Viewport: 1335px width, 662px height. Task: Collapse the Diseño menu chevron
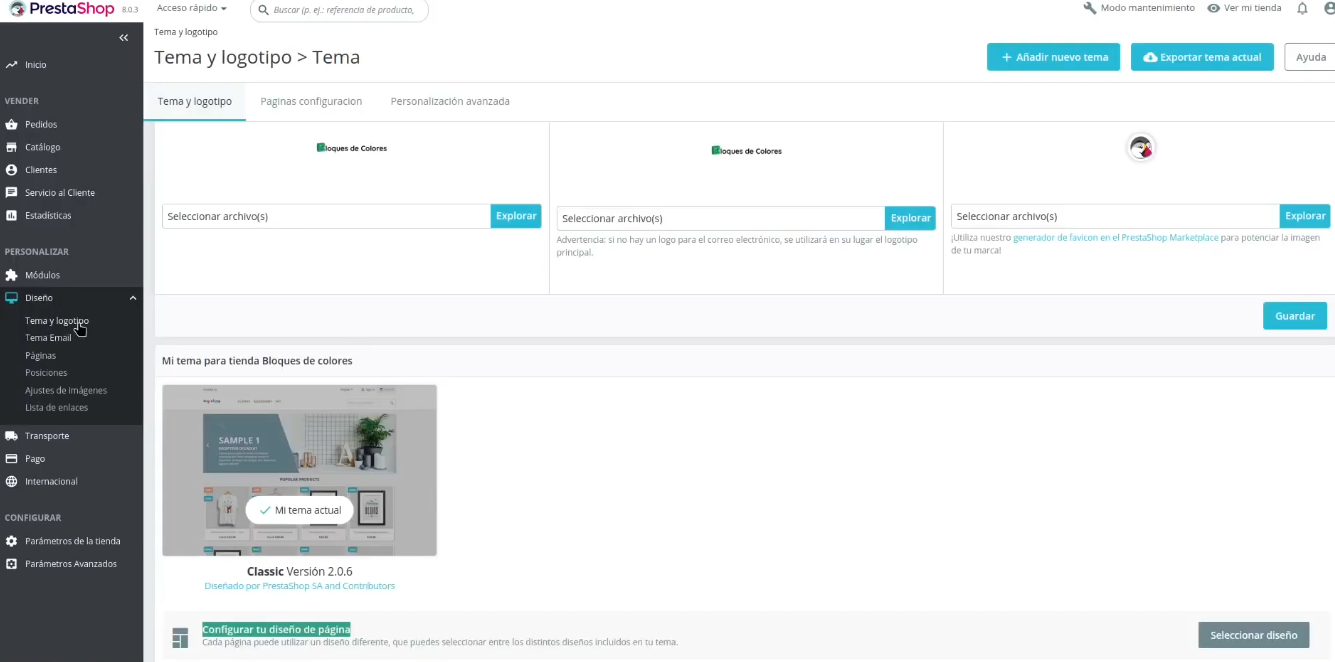pos(133,298)
